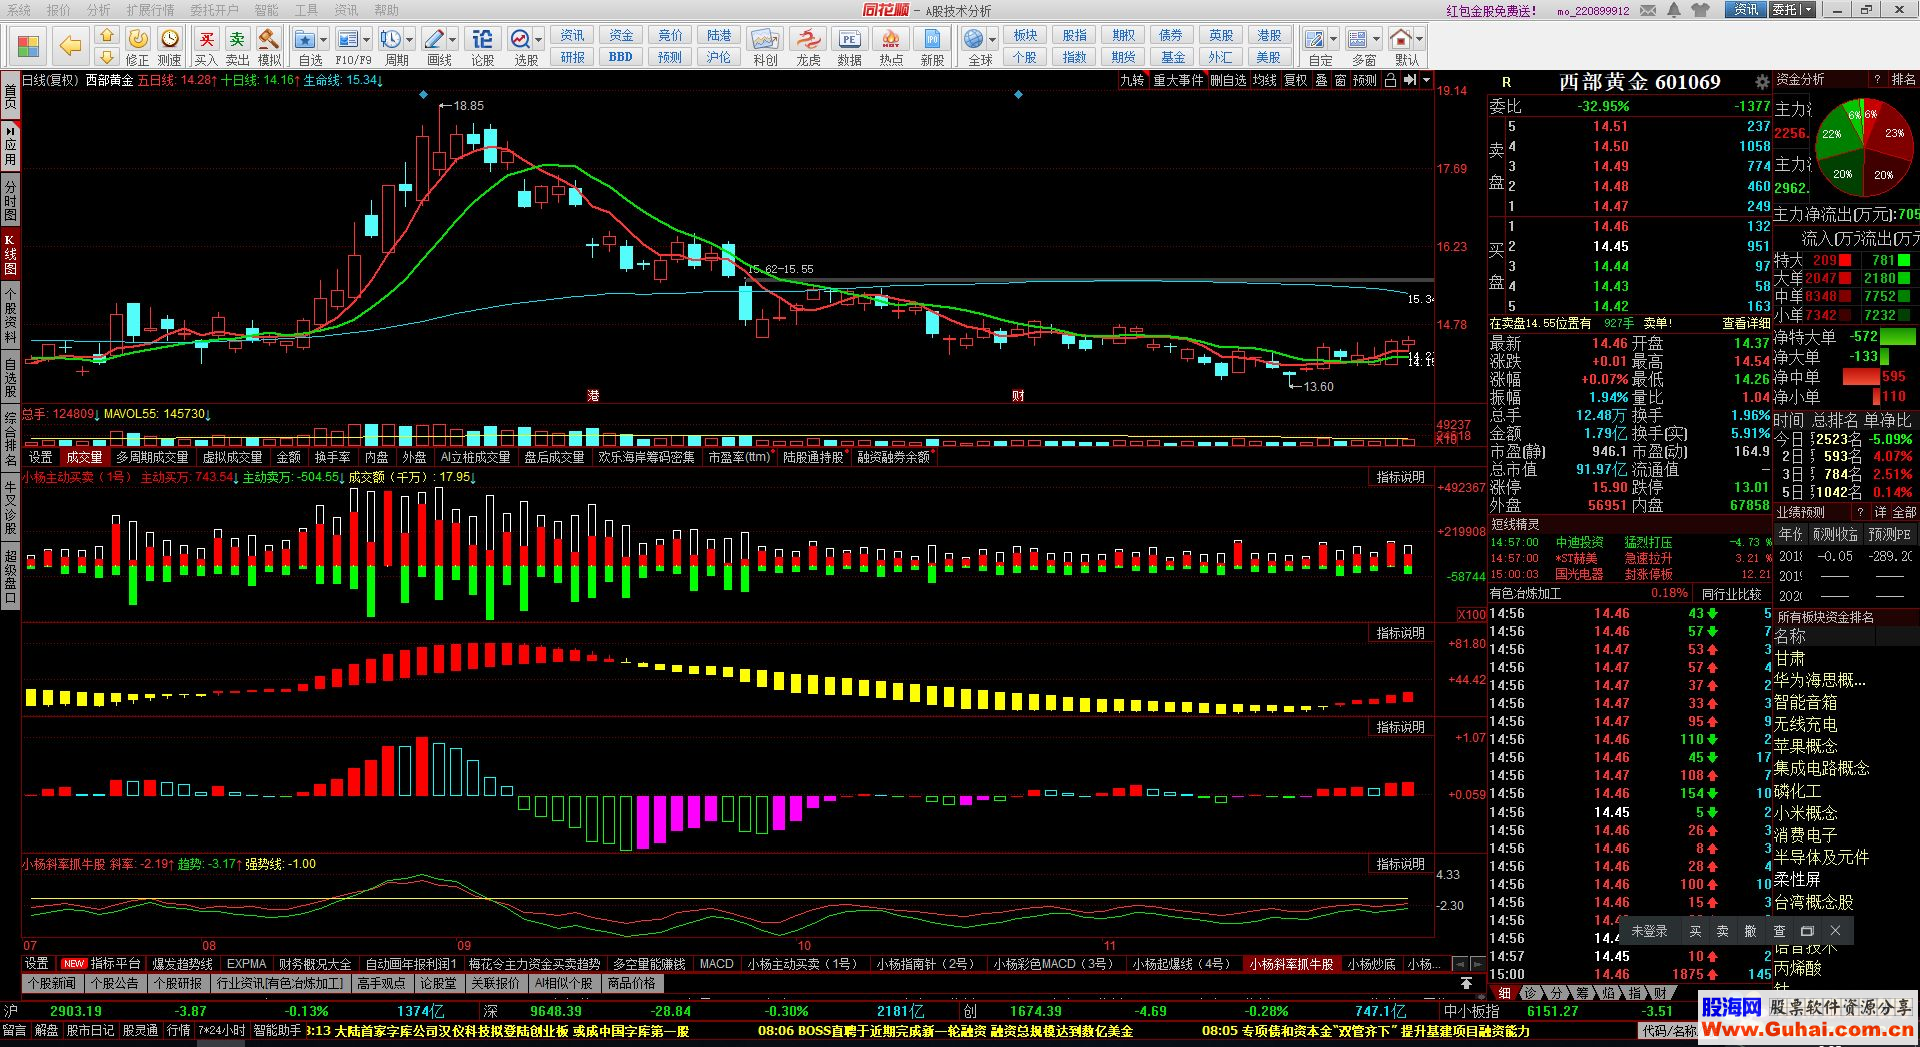The image size is (1920, 1047).
Task: Click the notification bell icon in title bar
Action: point(1674,10)
